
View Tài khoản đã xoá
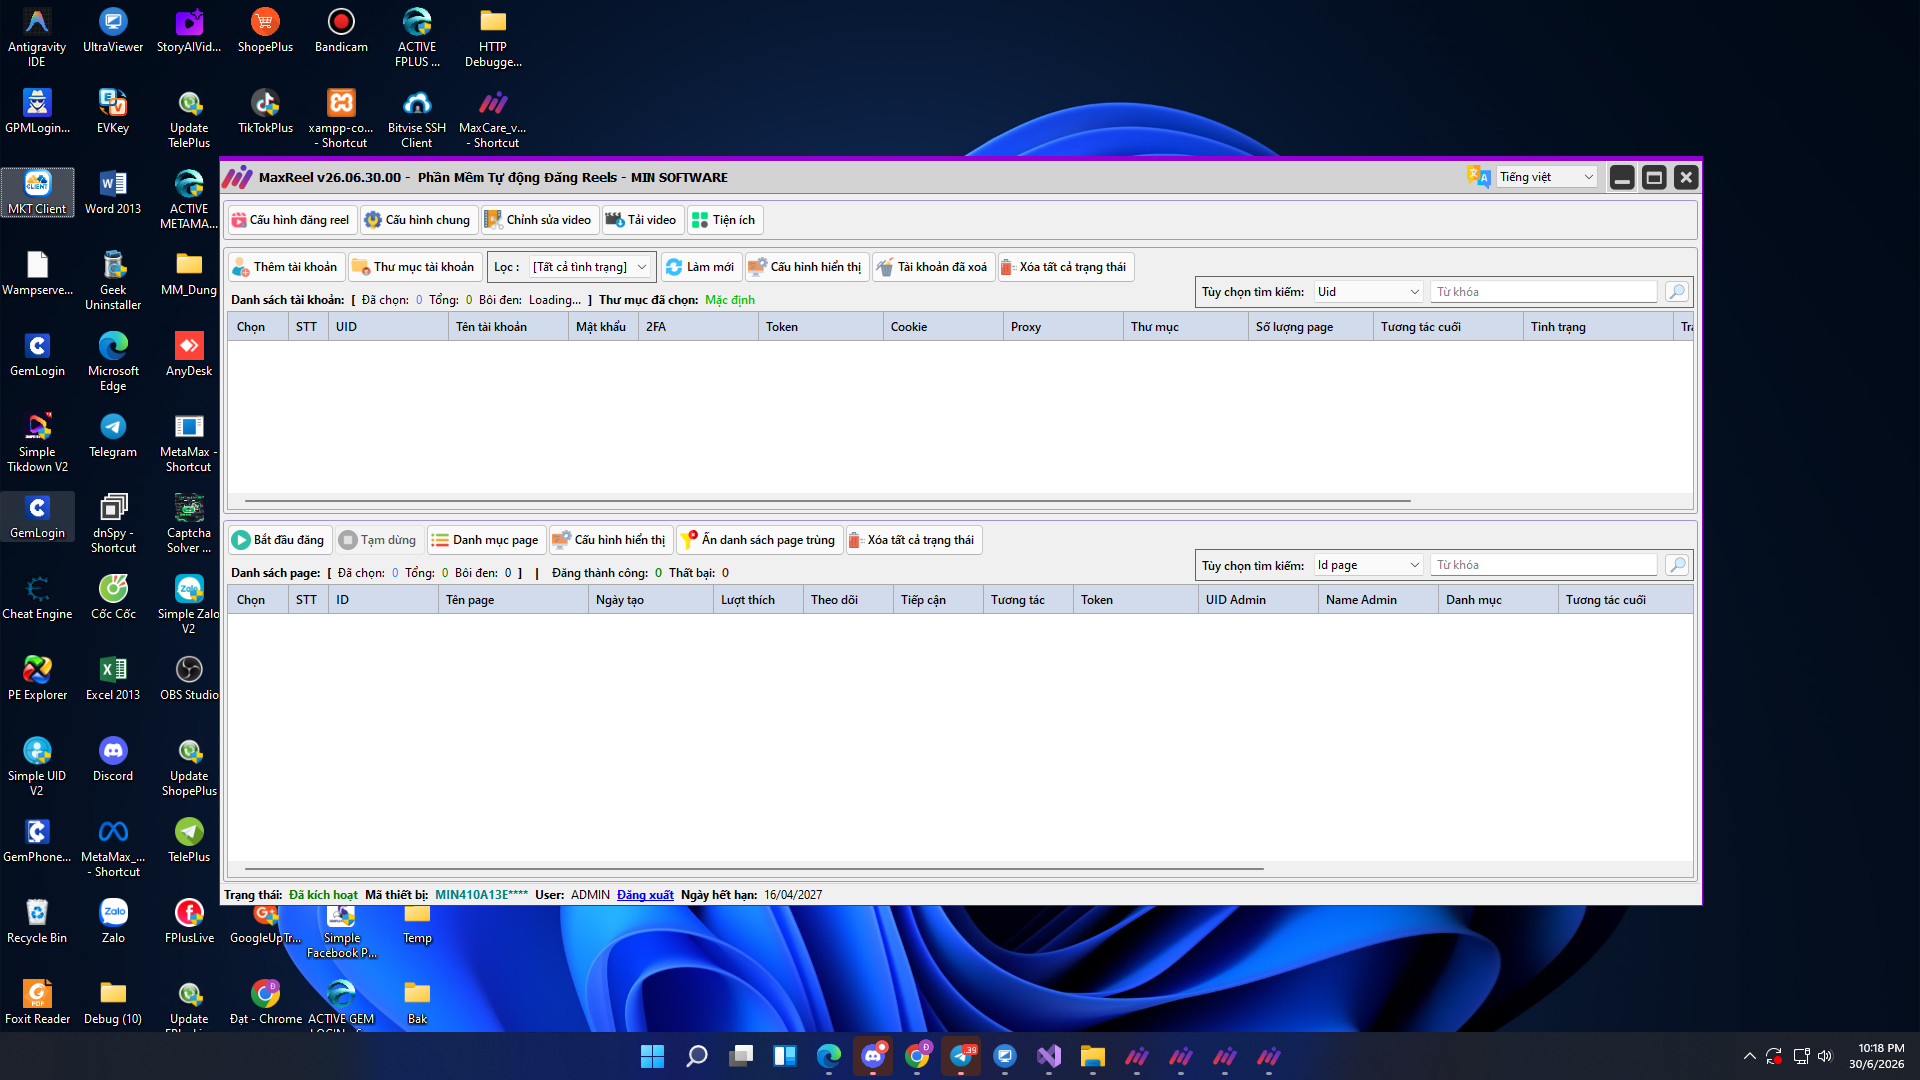coord(933,267)
